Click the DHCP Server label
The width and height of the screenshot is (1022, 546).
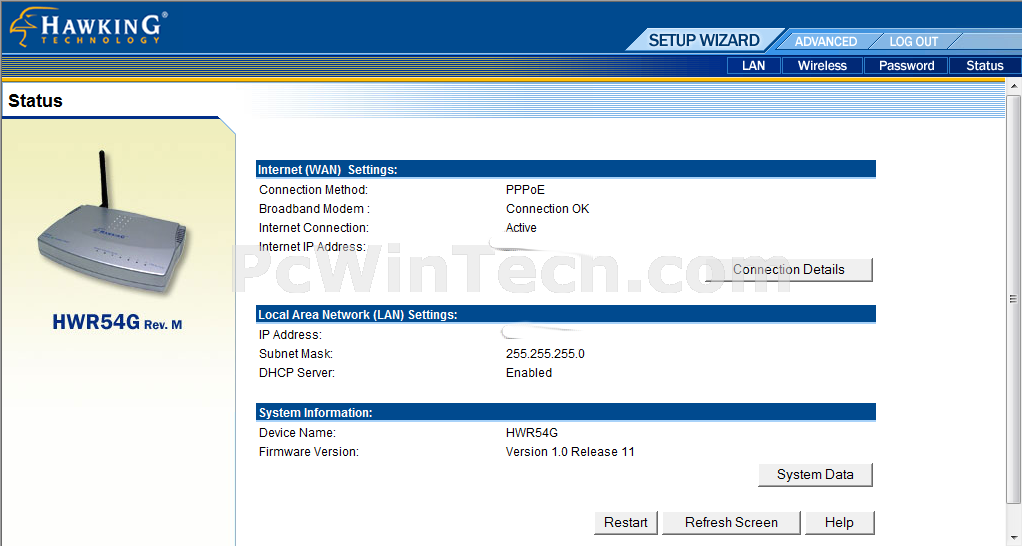[x=297, y=373]
